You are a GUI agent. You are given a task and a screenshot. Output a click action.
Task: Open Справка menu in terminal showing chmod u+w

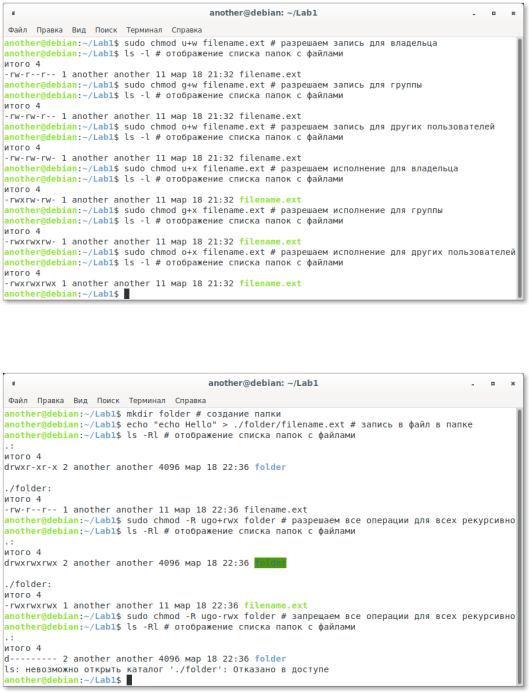coord(187,30)
